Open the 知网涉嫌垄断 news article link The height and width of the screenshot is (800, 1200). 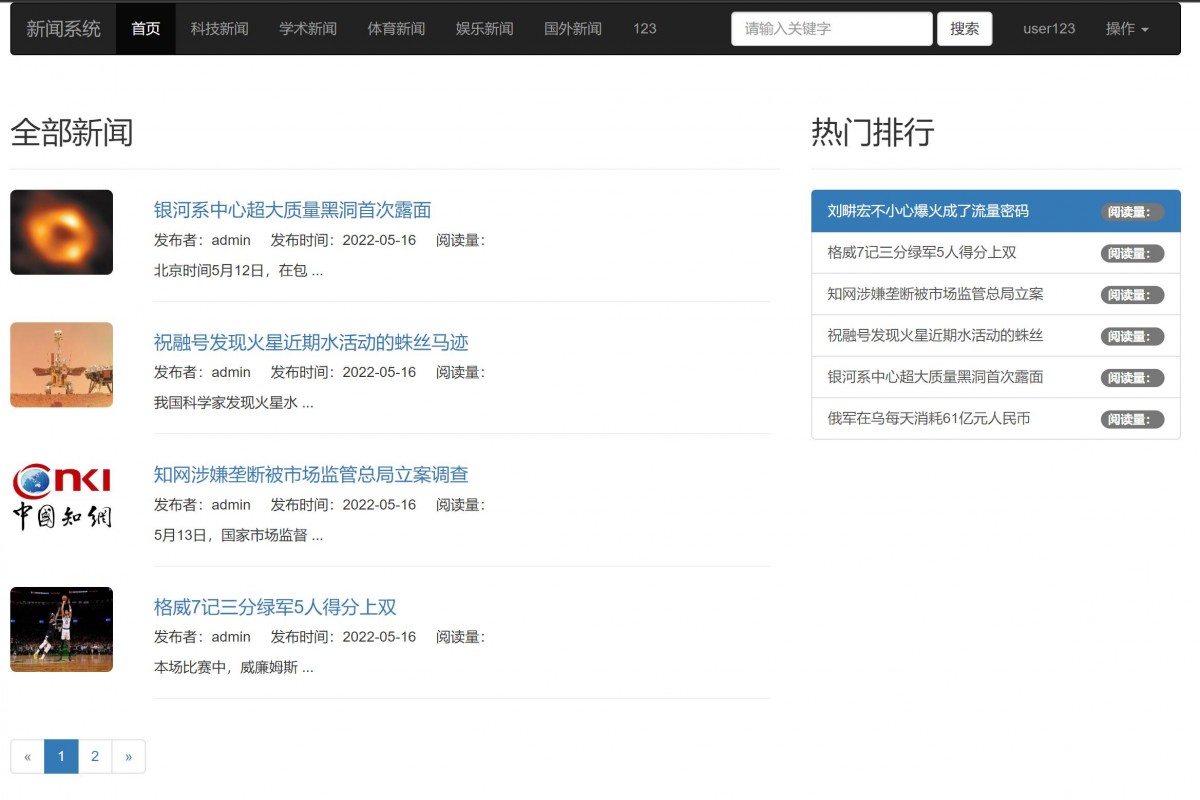(311, 475)
